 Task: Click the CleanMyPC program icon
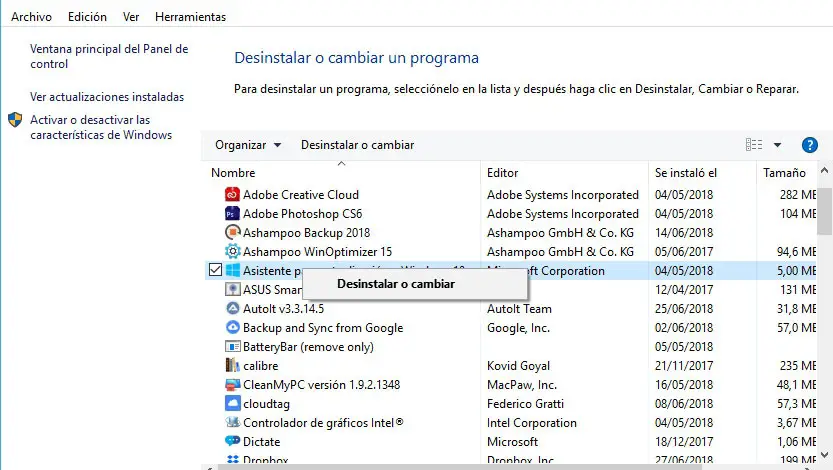click(x=232, y=384)
